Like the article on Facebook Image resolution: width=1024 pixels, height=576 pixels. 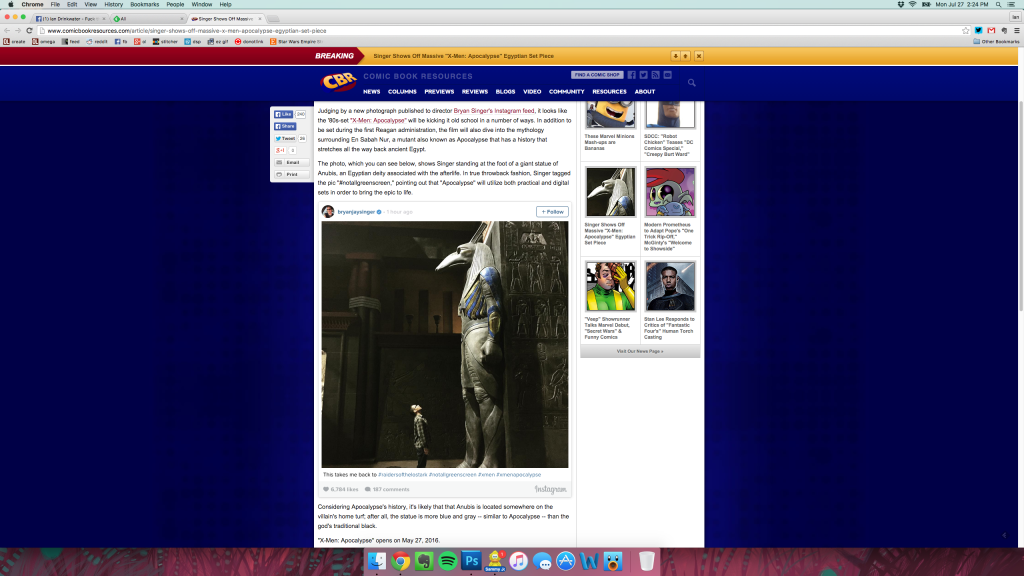pos(283,114)
